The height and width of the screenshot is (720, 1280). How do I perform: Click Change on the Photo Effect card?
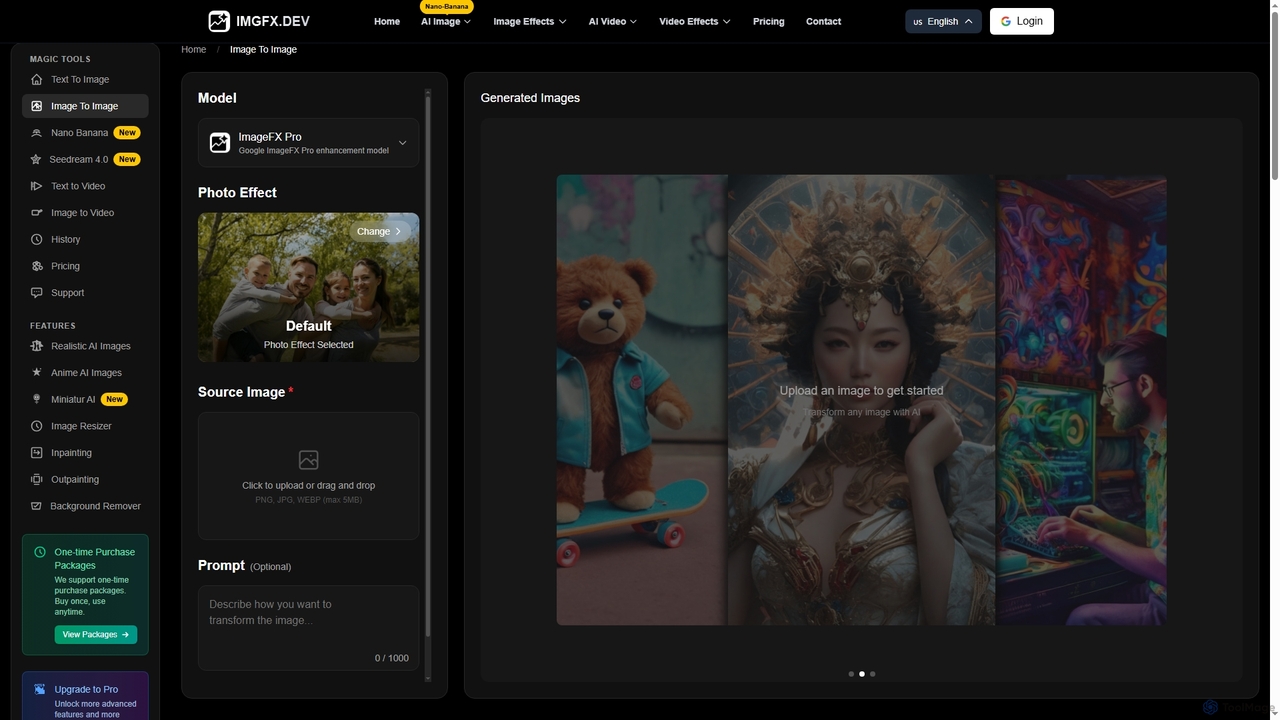pos(379,231)
